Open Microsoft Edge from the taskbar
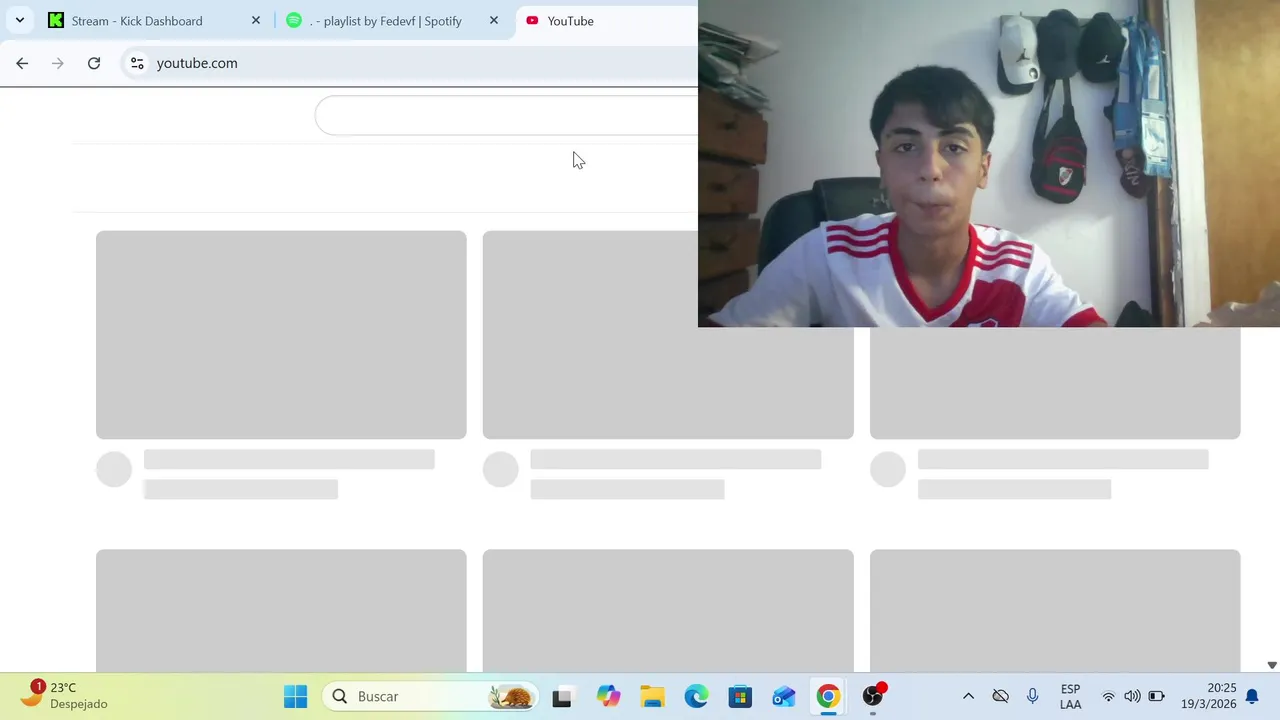 (x=696, y=696)
